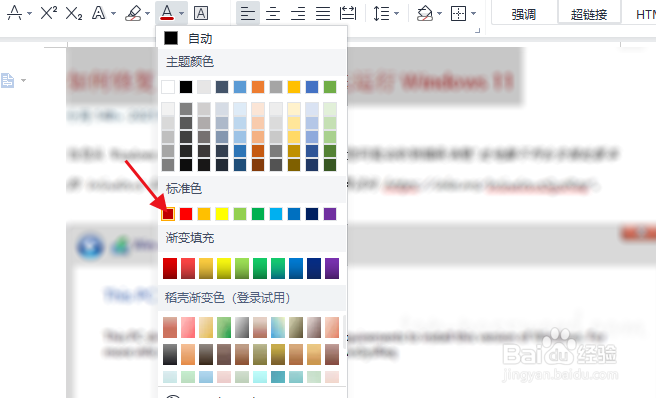Align text right
Viewport: 656px width, 398px height.
(x=298, y=14)
